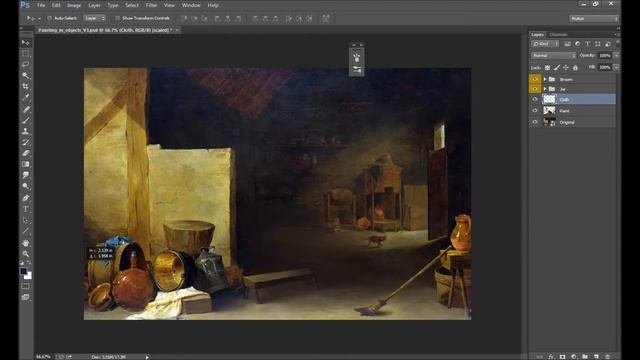Filter layers by shape layers icon
Viewport: 640px width, 360px height.
[x=598, y=44]
